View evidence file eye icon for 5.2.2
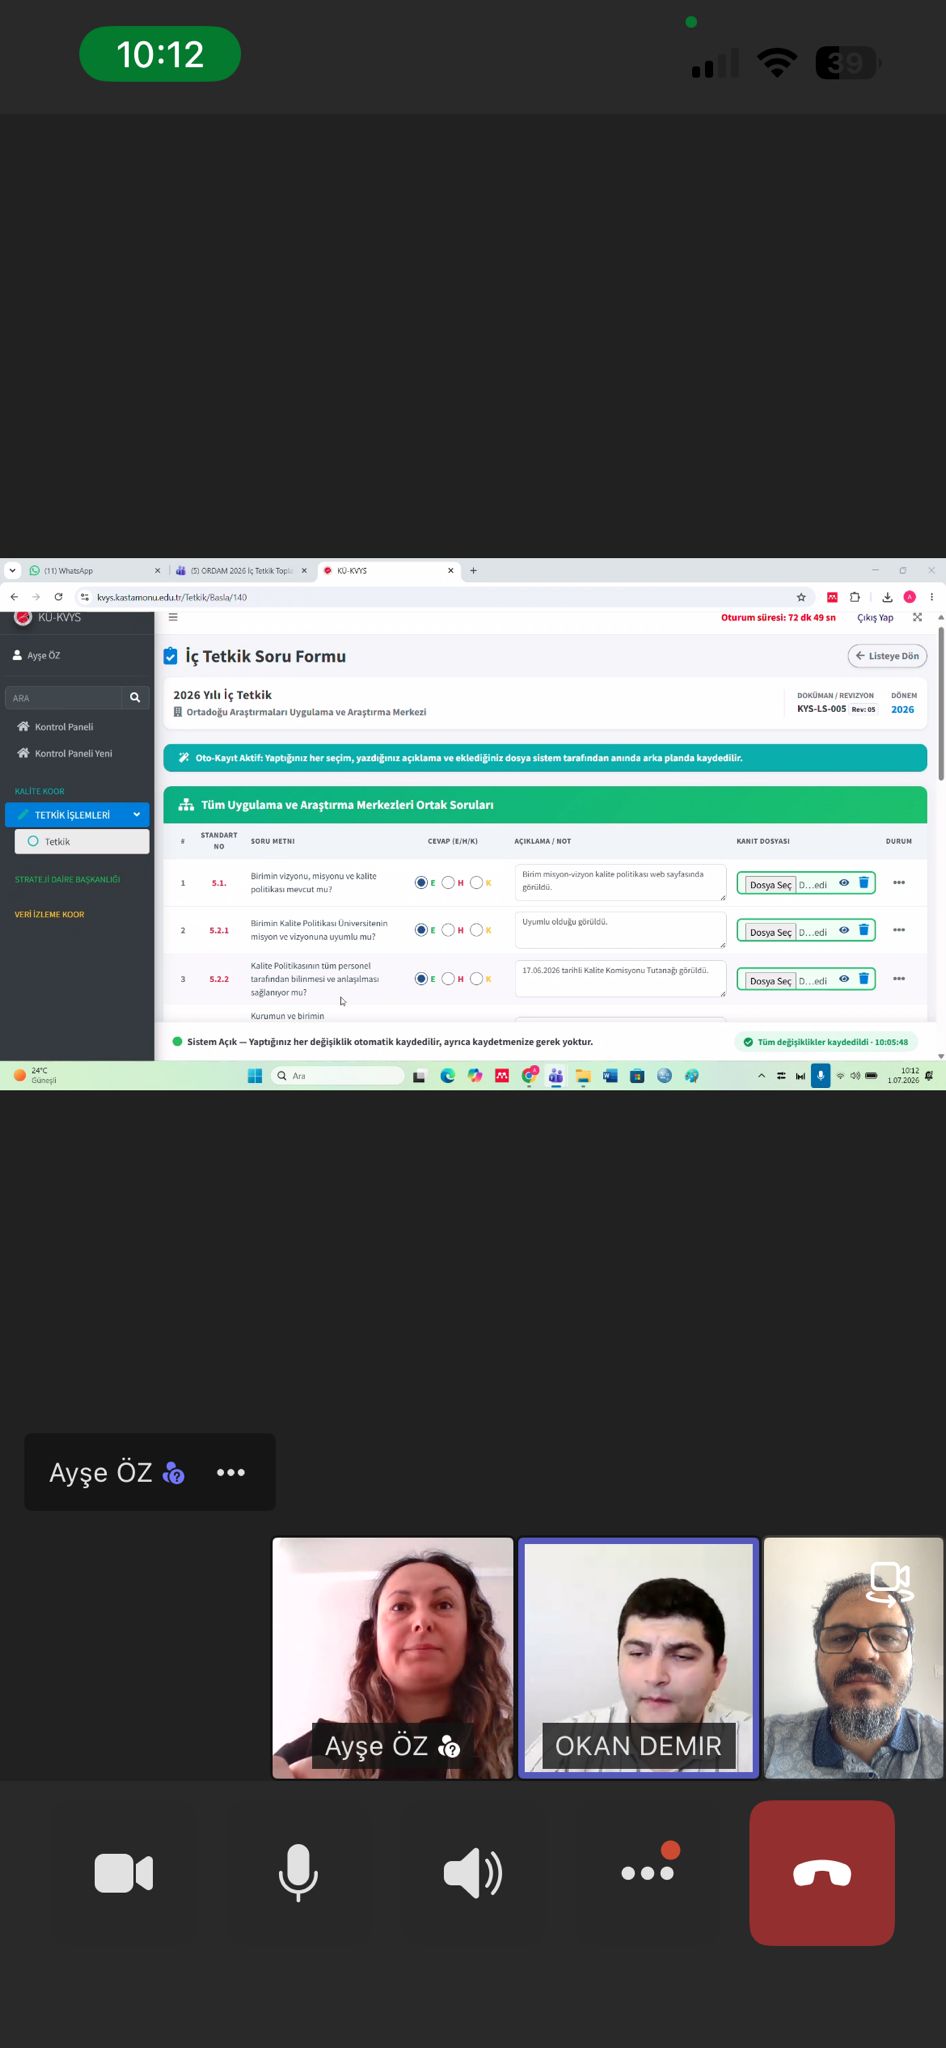Image resolution: width=946 pixels, height=2048 pixels. point(844,979)
